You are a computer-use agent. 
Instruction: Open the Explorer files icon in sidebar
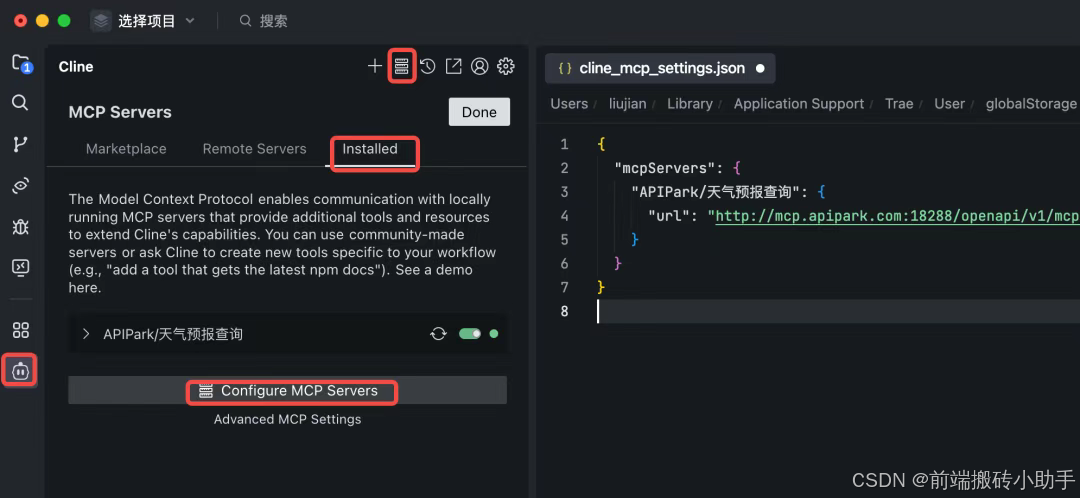(x=21, y=63)
